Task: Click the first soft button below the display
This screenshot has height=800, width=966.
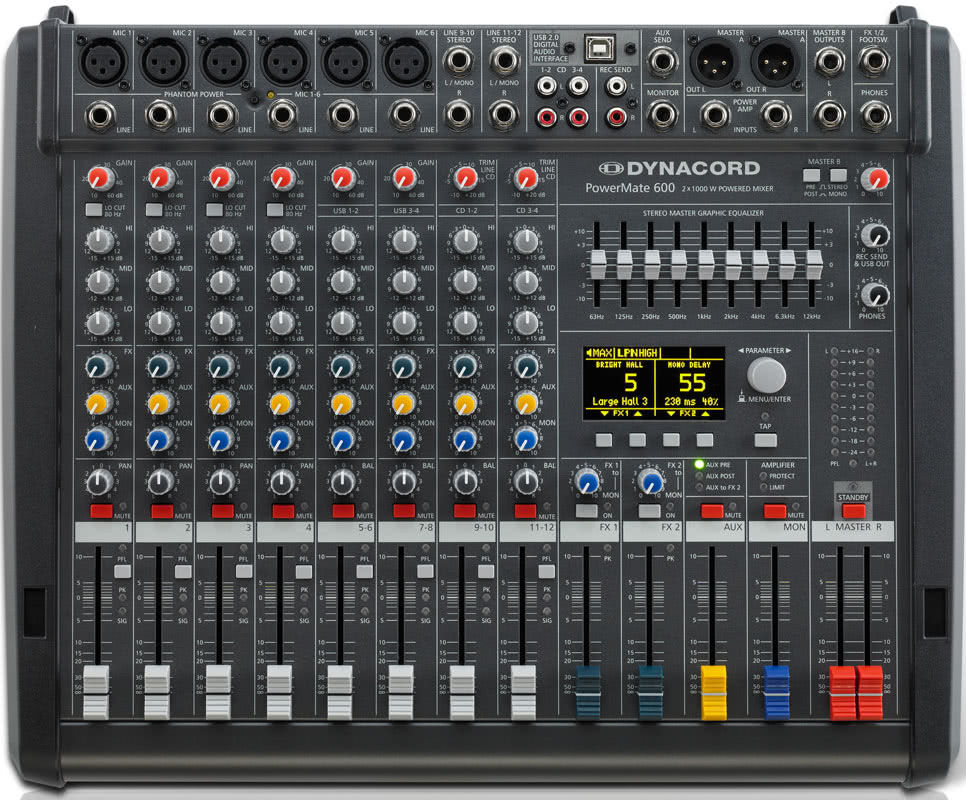Action: [604, 440]
